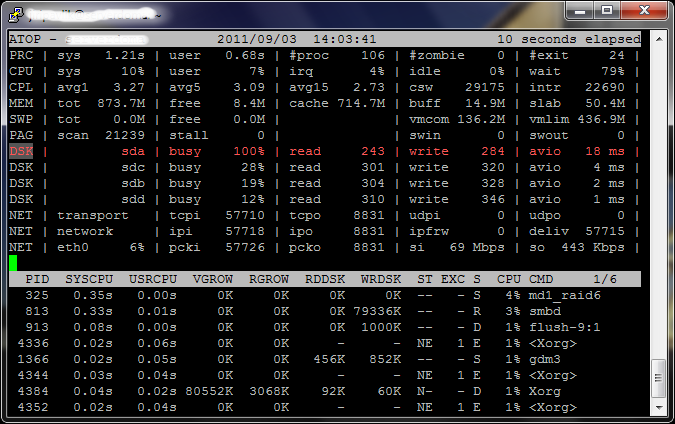Click the PuTTY icon in the title bar
The height and width of the screenshot is (424, 675).
16,14
